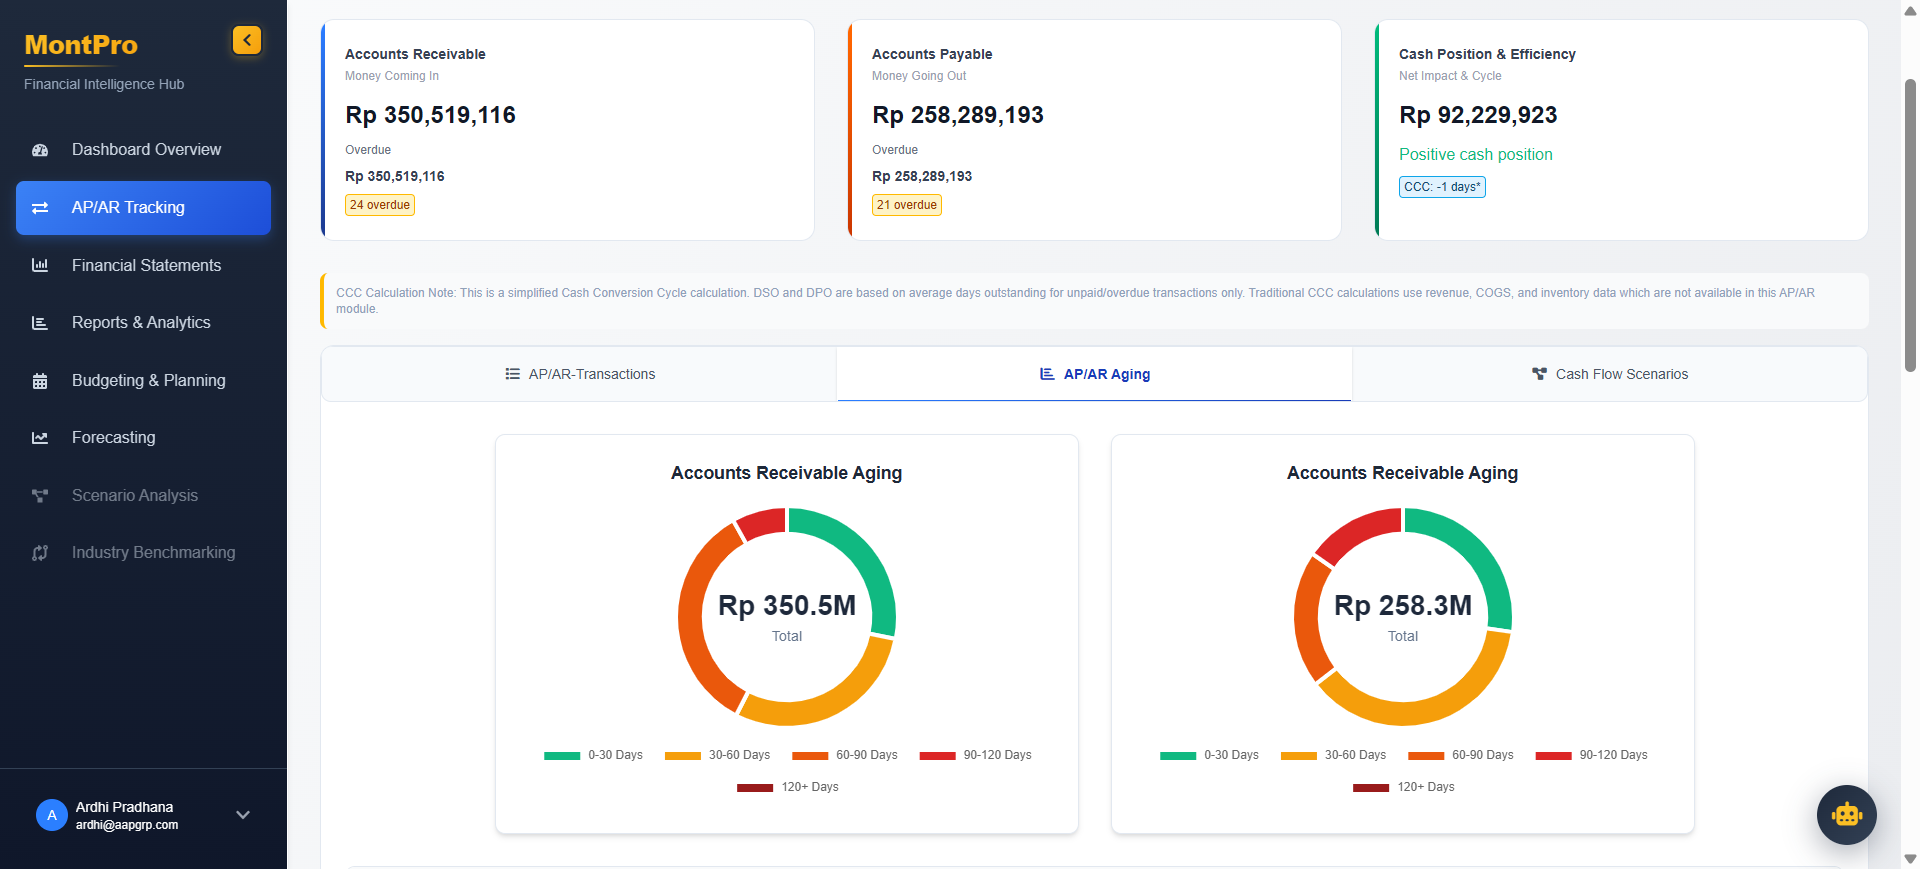Open the chatbot robot assistant button
This screenshot has width=1920, height=869.
(x=1846, y=815)
